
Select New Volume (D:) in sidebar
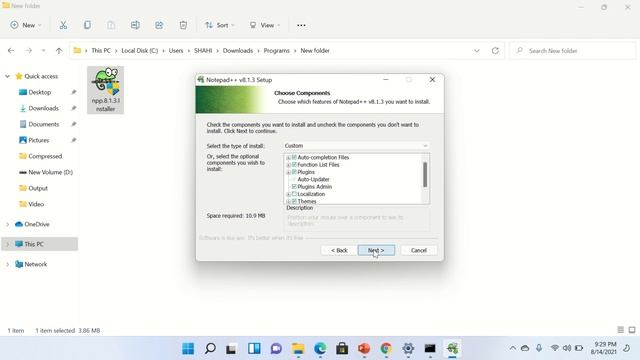pos(46,172)
